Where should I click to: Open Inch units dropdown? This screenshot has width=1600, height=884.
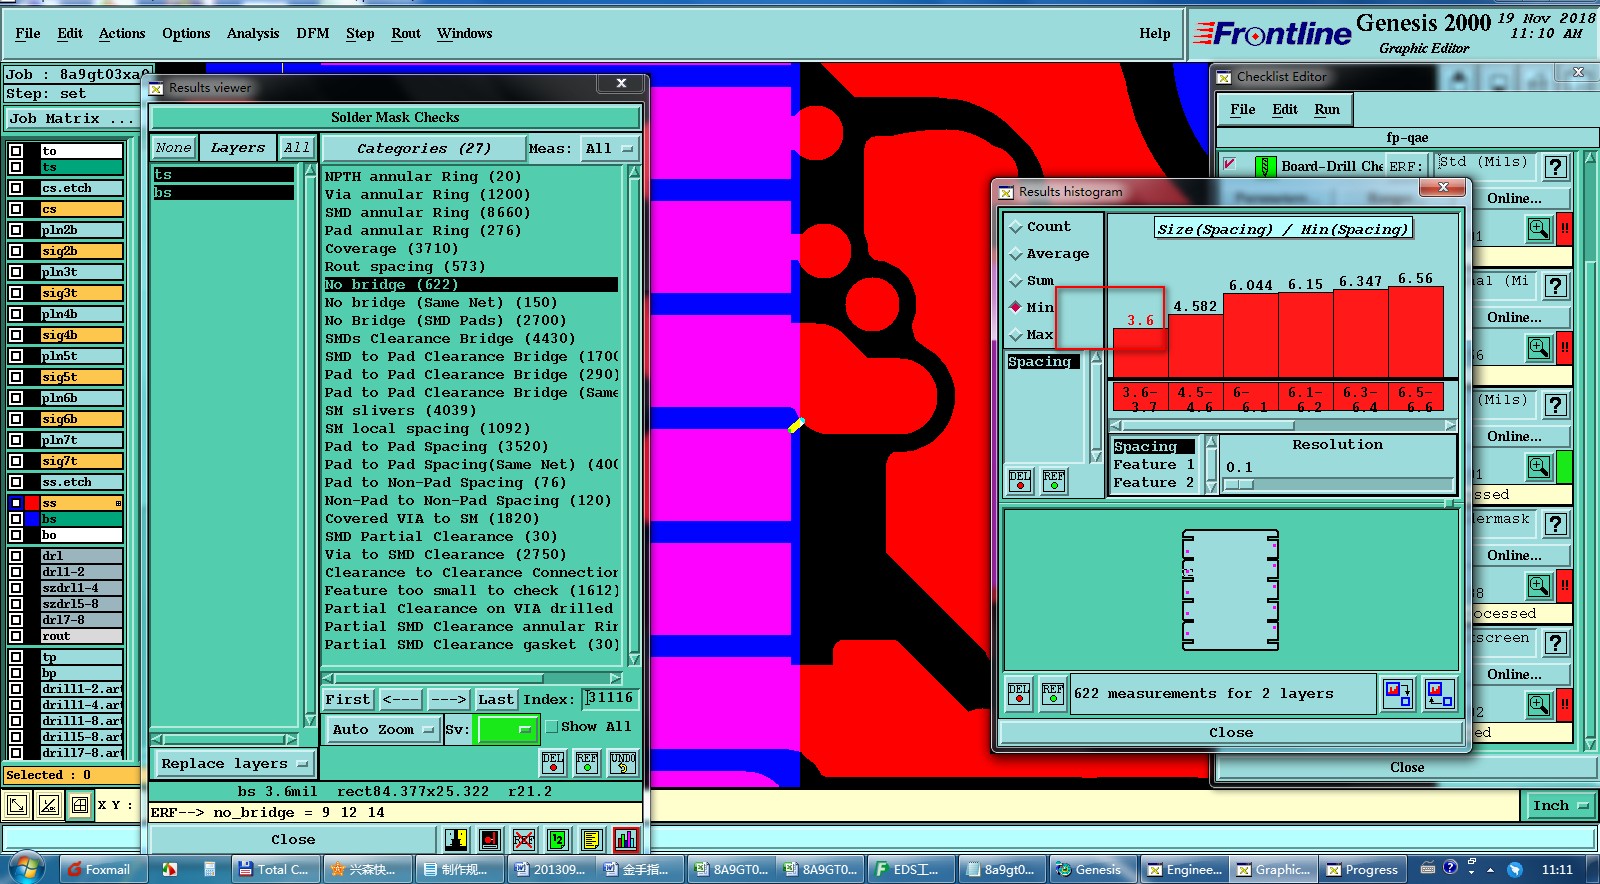pos(1560,806)
